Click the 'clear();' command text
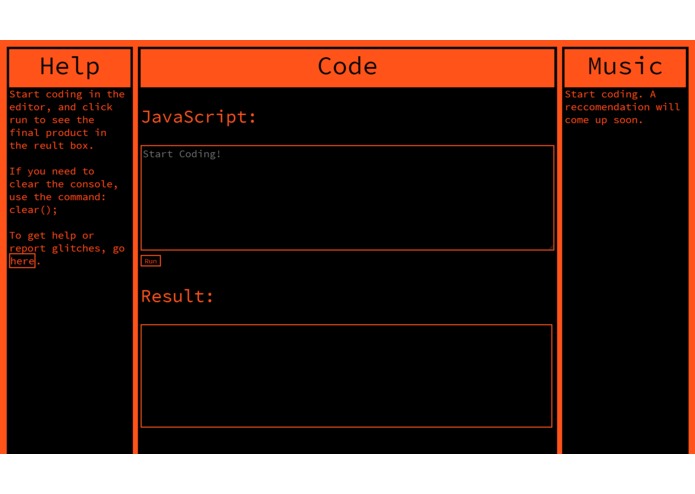Viewport: 695px width, 494px height. point(33,210)
